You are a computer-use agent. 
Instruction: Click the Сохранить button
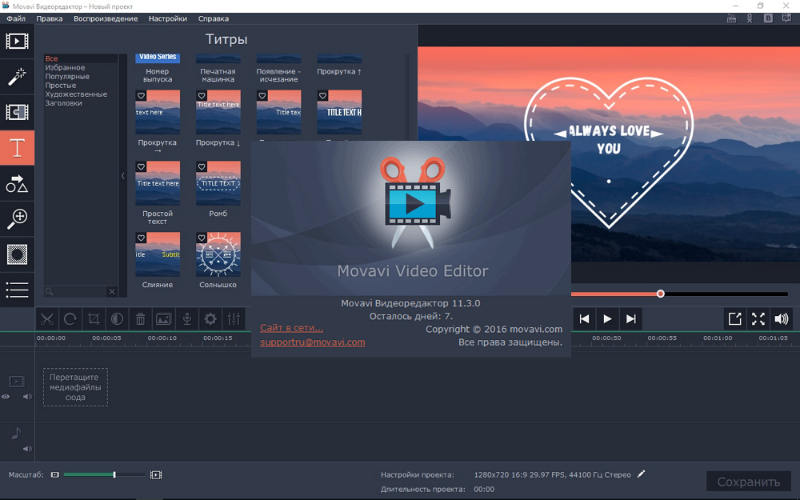pyautogui.click(x=748, y=482)
